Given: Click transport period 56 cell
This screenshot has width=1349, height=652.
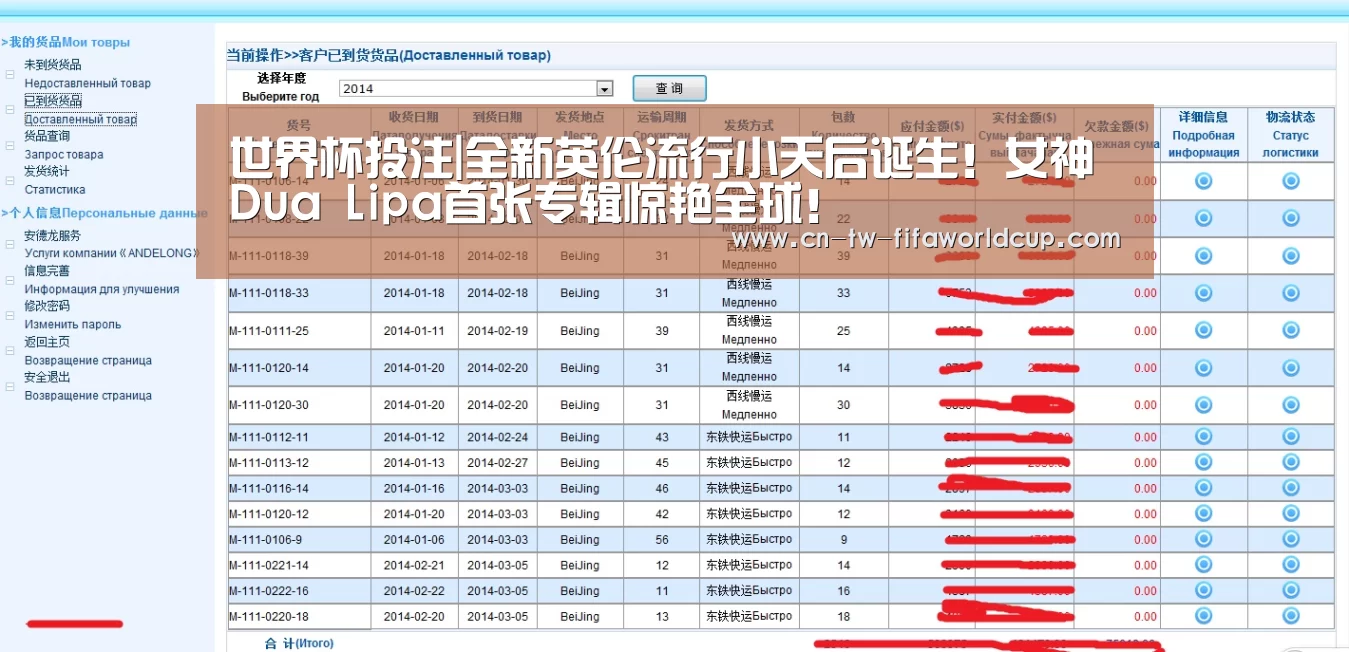Looking at the screenshot, I should [x=662, y=539].
